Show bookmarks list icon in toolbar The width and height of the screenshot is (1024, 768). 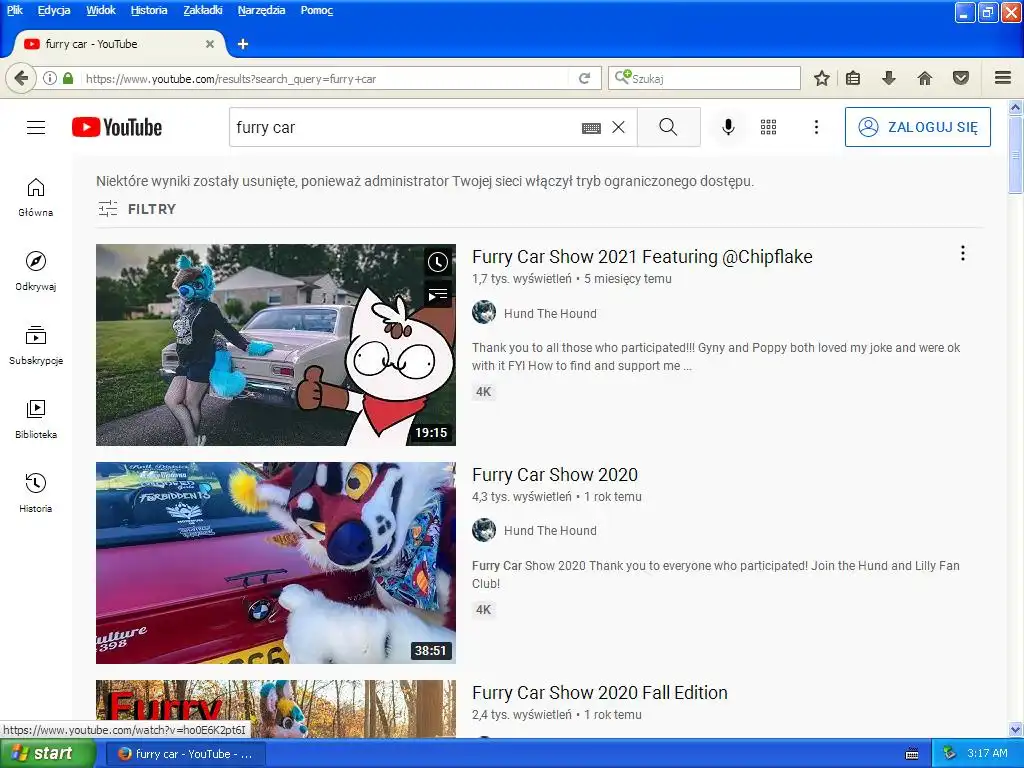[853, 78]
